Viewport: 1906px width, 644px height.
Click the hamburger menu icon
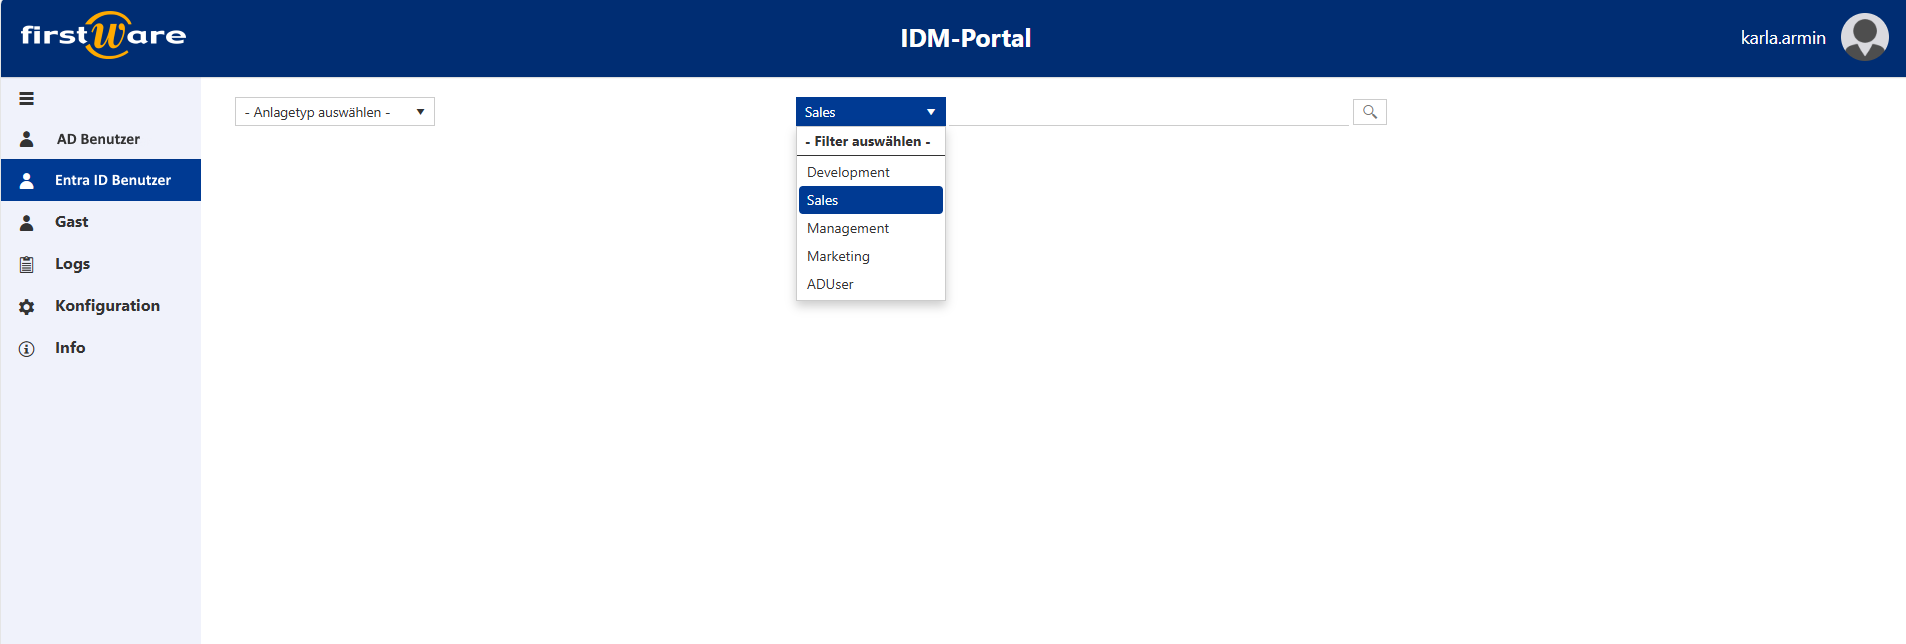pos(27,99)
